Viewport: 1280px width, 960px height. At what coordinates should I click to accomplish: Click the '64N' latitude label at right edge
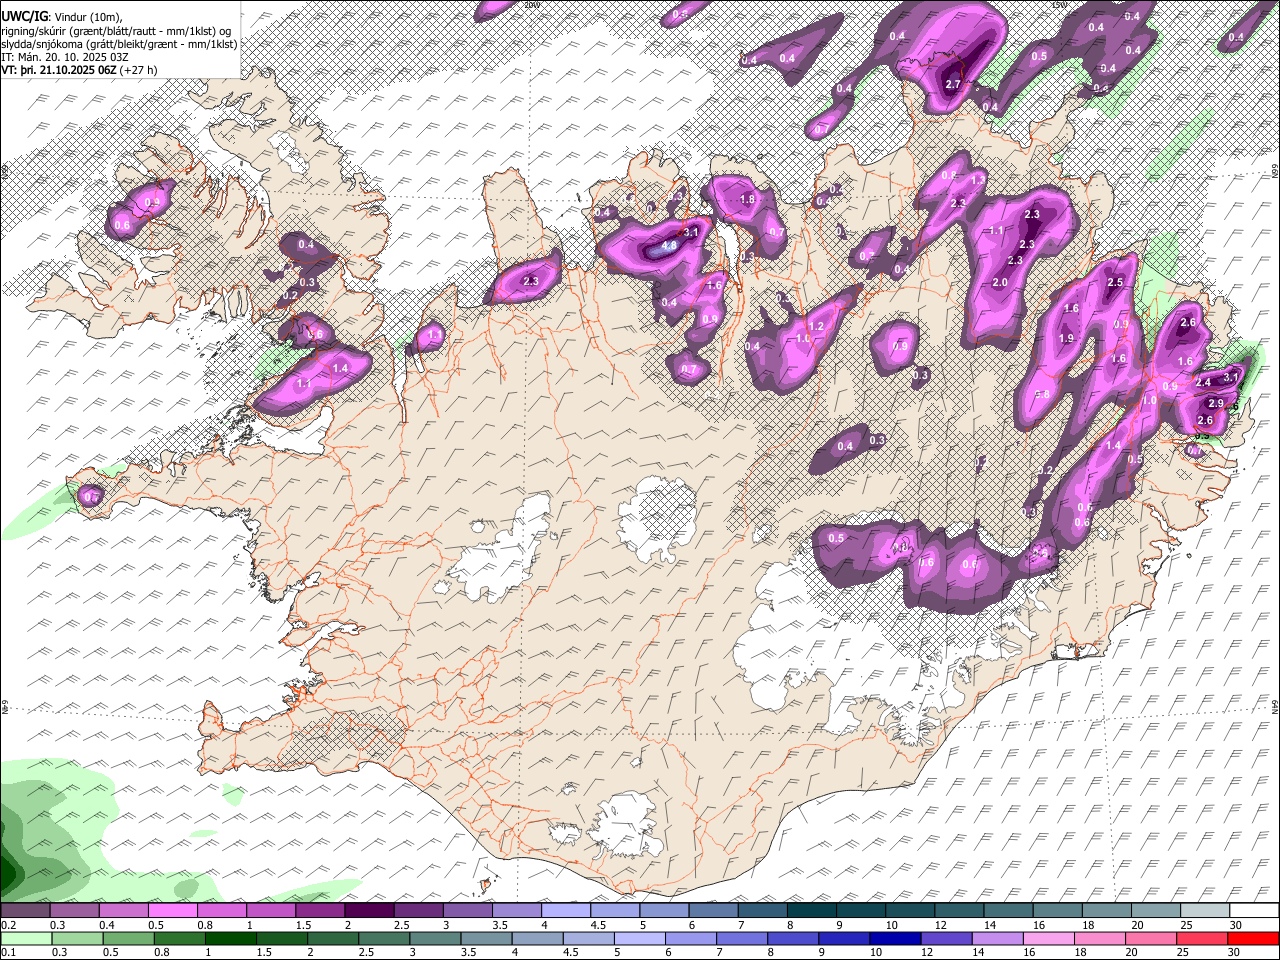[x=1275, y=706]
